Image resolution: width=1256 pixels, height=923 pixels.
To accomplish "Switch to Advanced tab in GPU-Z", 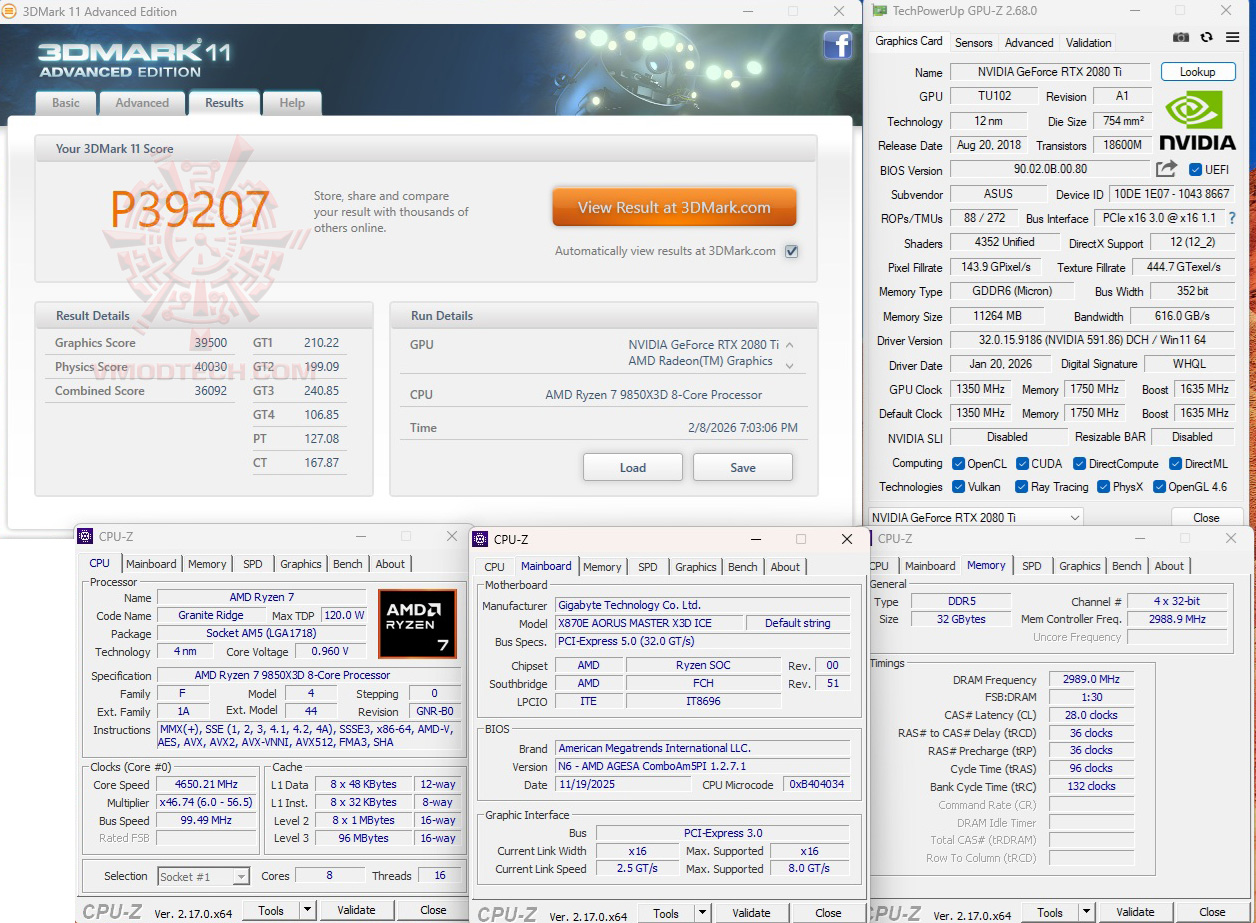I will pyautogui.click(x=1029, y=43).
